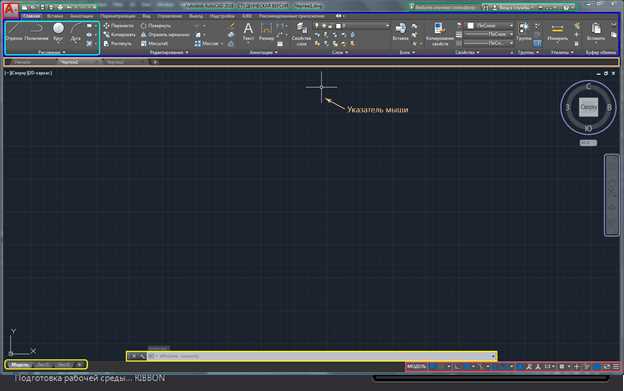Switch to the Главная ribbon tab

coord(31,16)
